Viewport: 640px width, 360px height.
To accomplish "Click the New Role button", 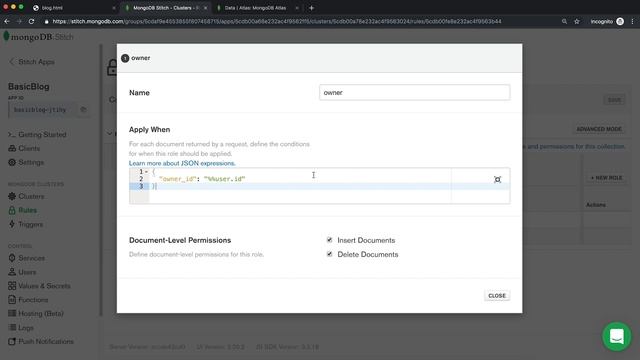I will 606,178.
